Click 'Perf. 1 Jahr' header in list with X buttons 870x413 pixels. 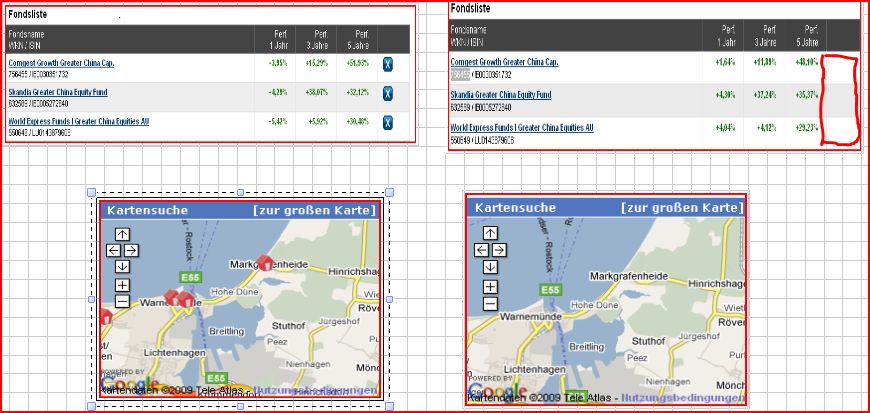281,39
